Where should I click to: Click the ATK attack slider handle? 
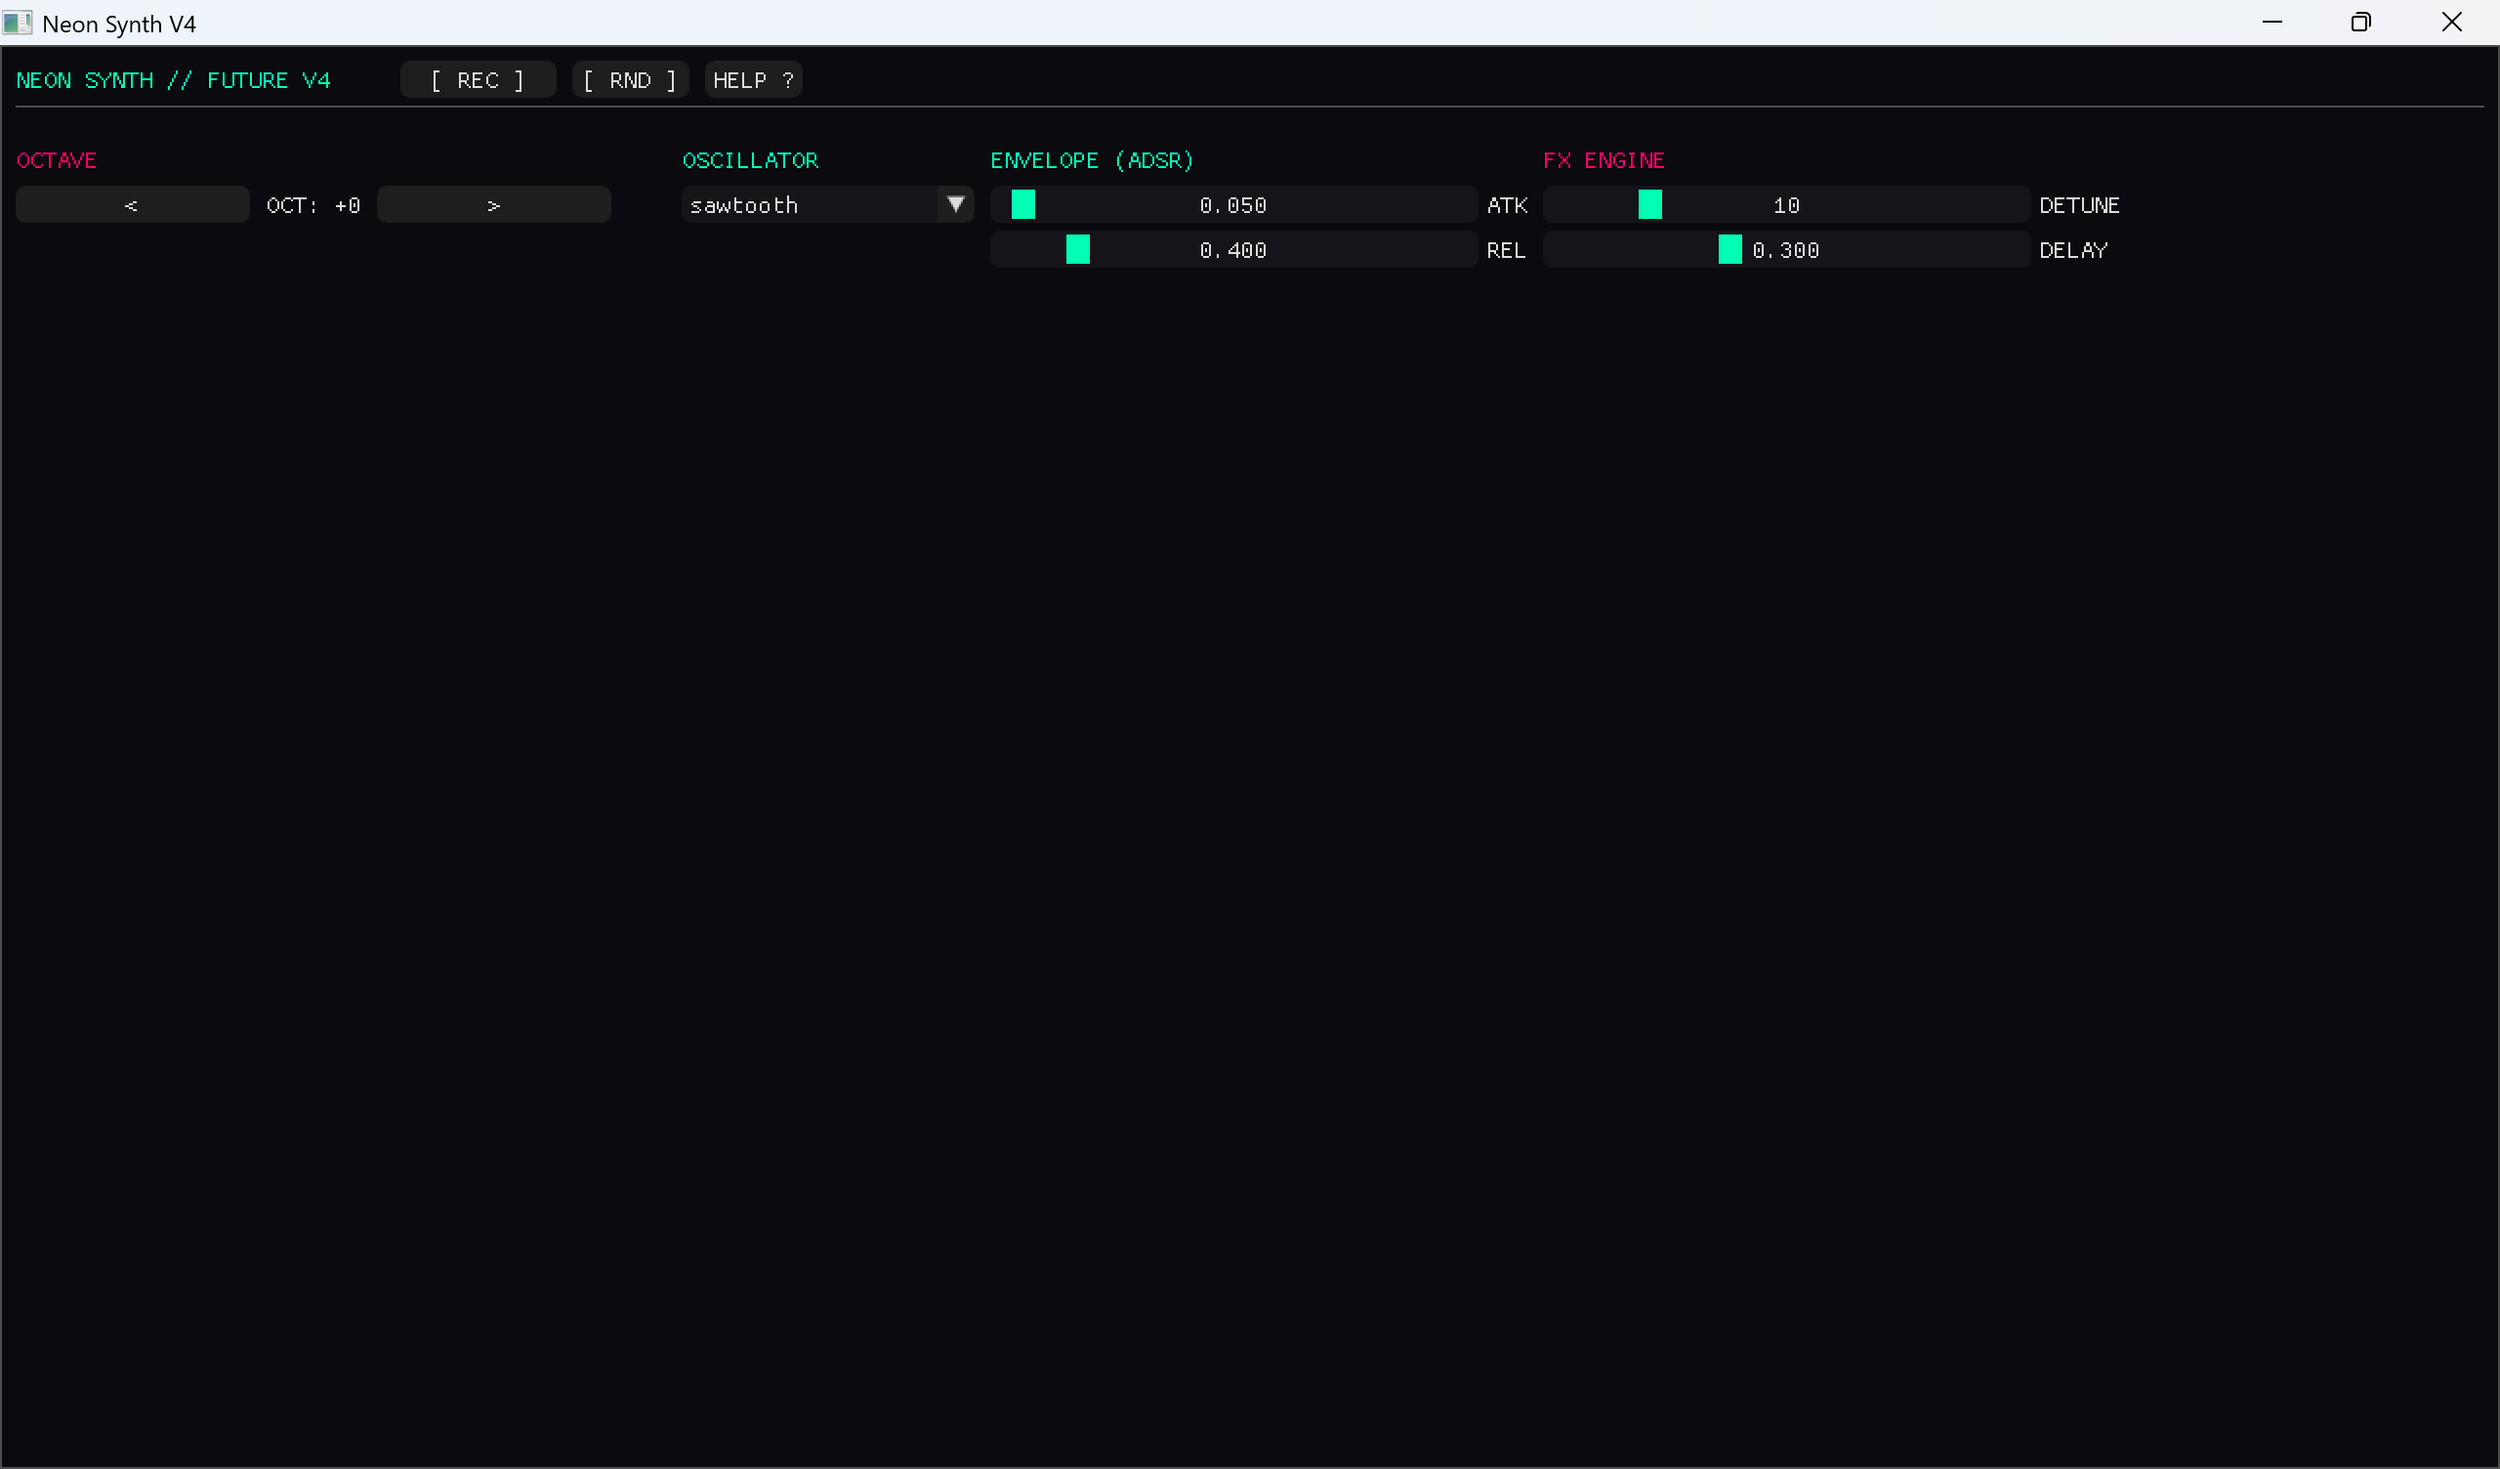point(1023,204)
